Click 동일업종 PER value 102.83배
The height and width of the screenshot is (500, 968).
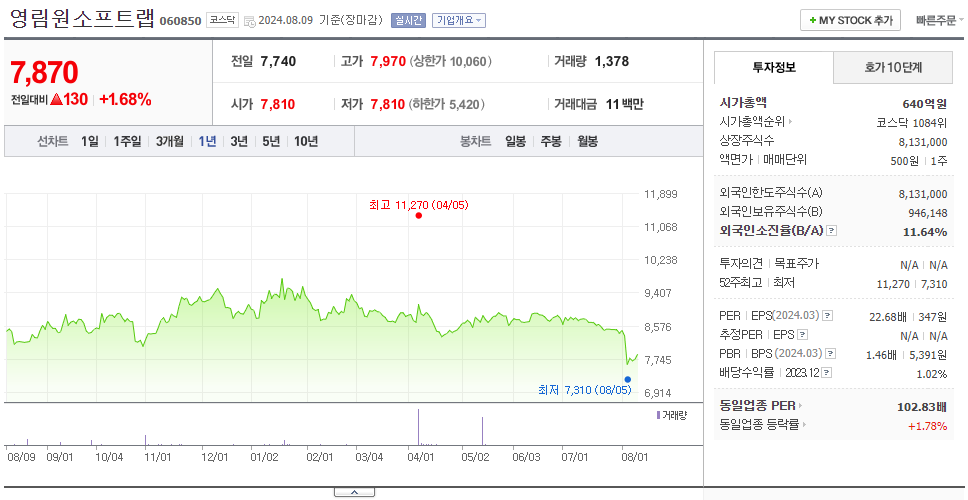[922, 407]
